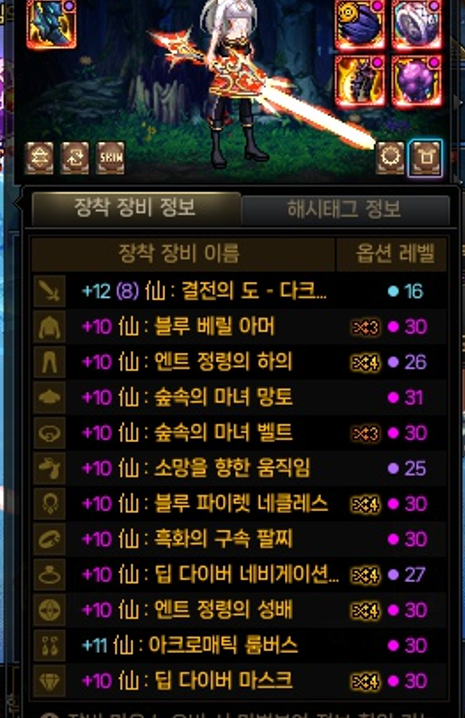Click the gear ring icon button
Screen dimensions: 465x718
pos(390,158)
